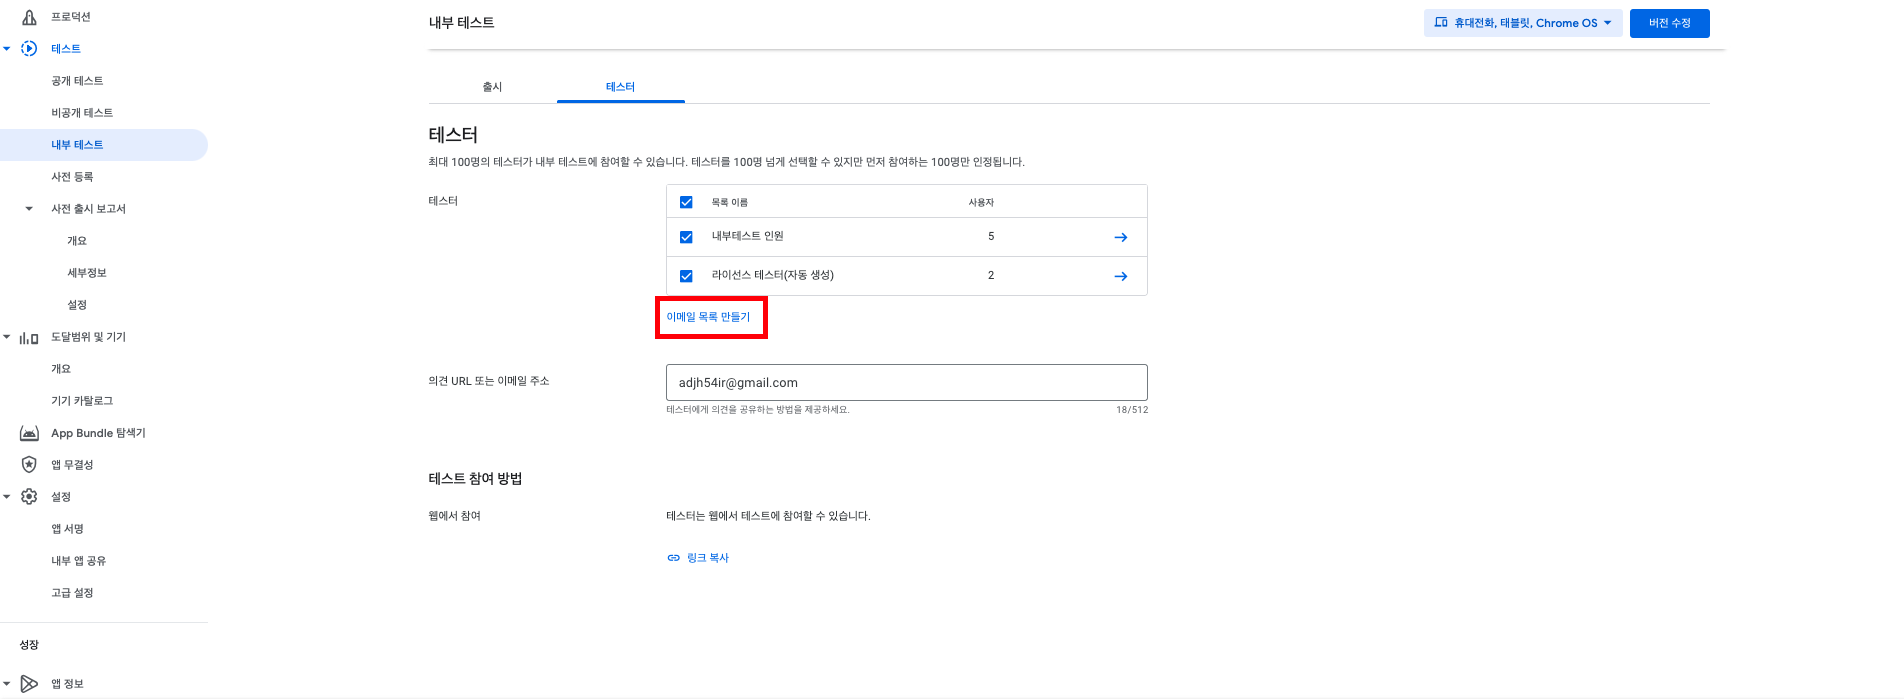Click the 이메일 목록 만들기 link
1904x699 pixels.
click(x=708, y=317)
